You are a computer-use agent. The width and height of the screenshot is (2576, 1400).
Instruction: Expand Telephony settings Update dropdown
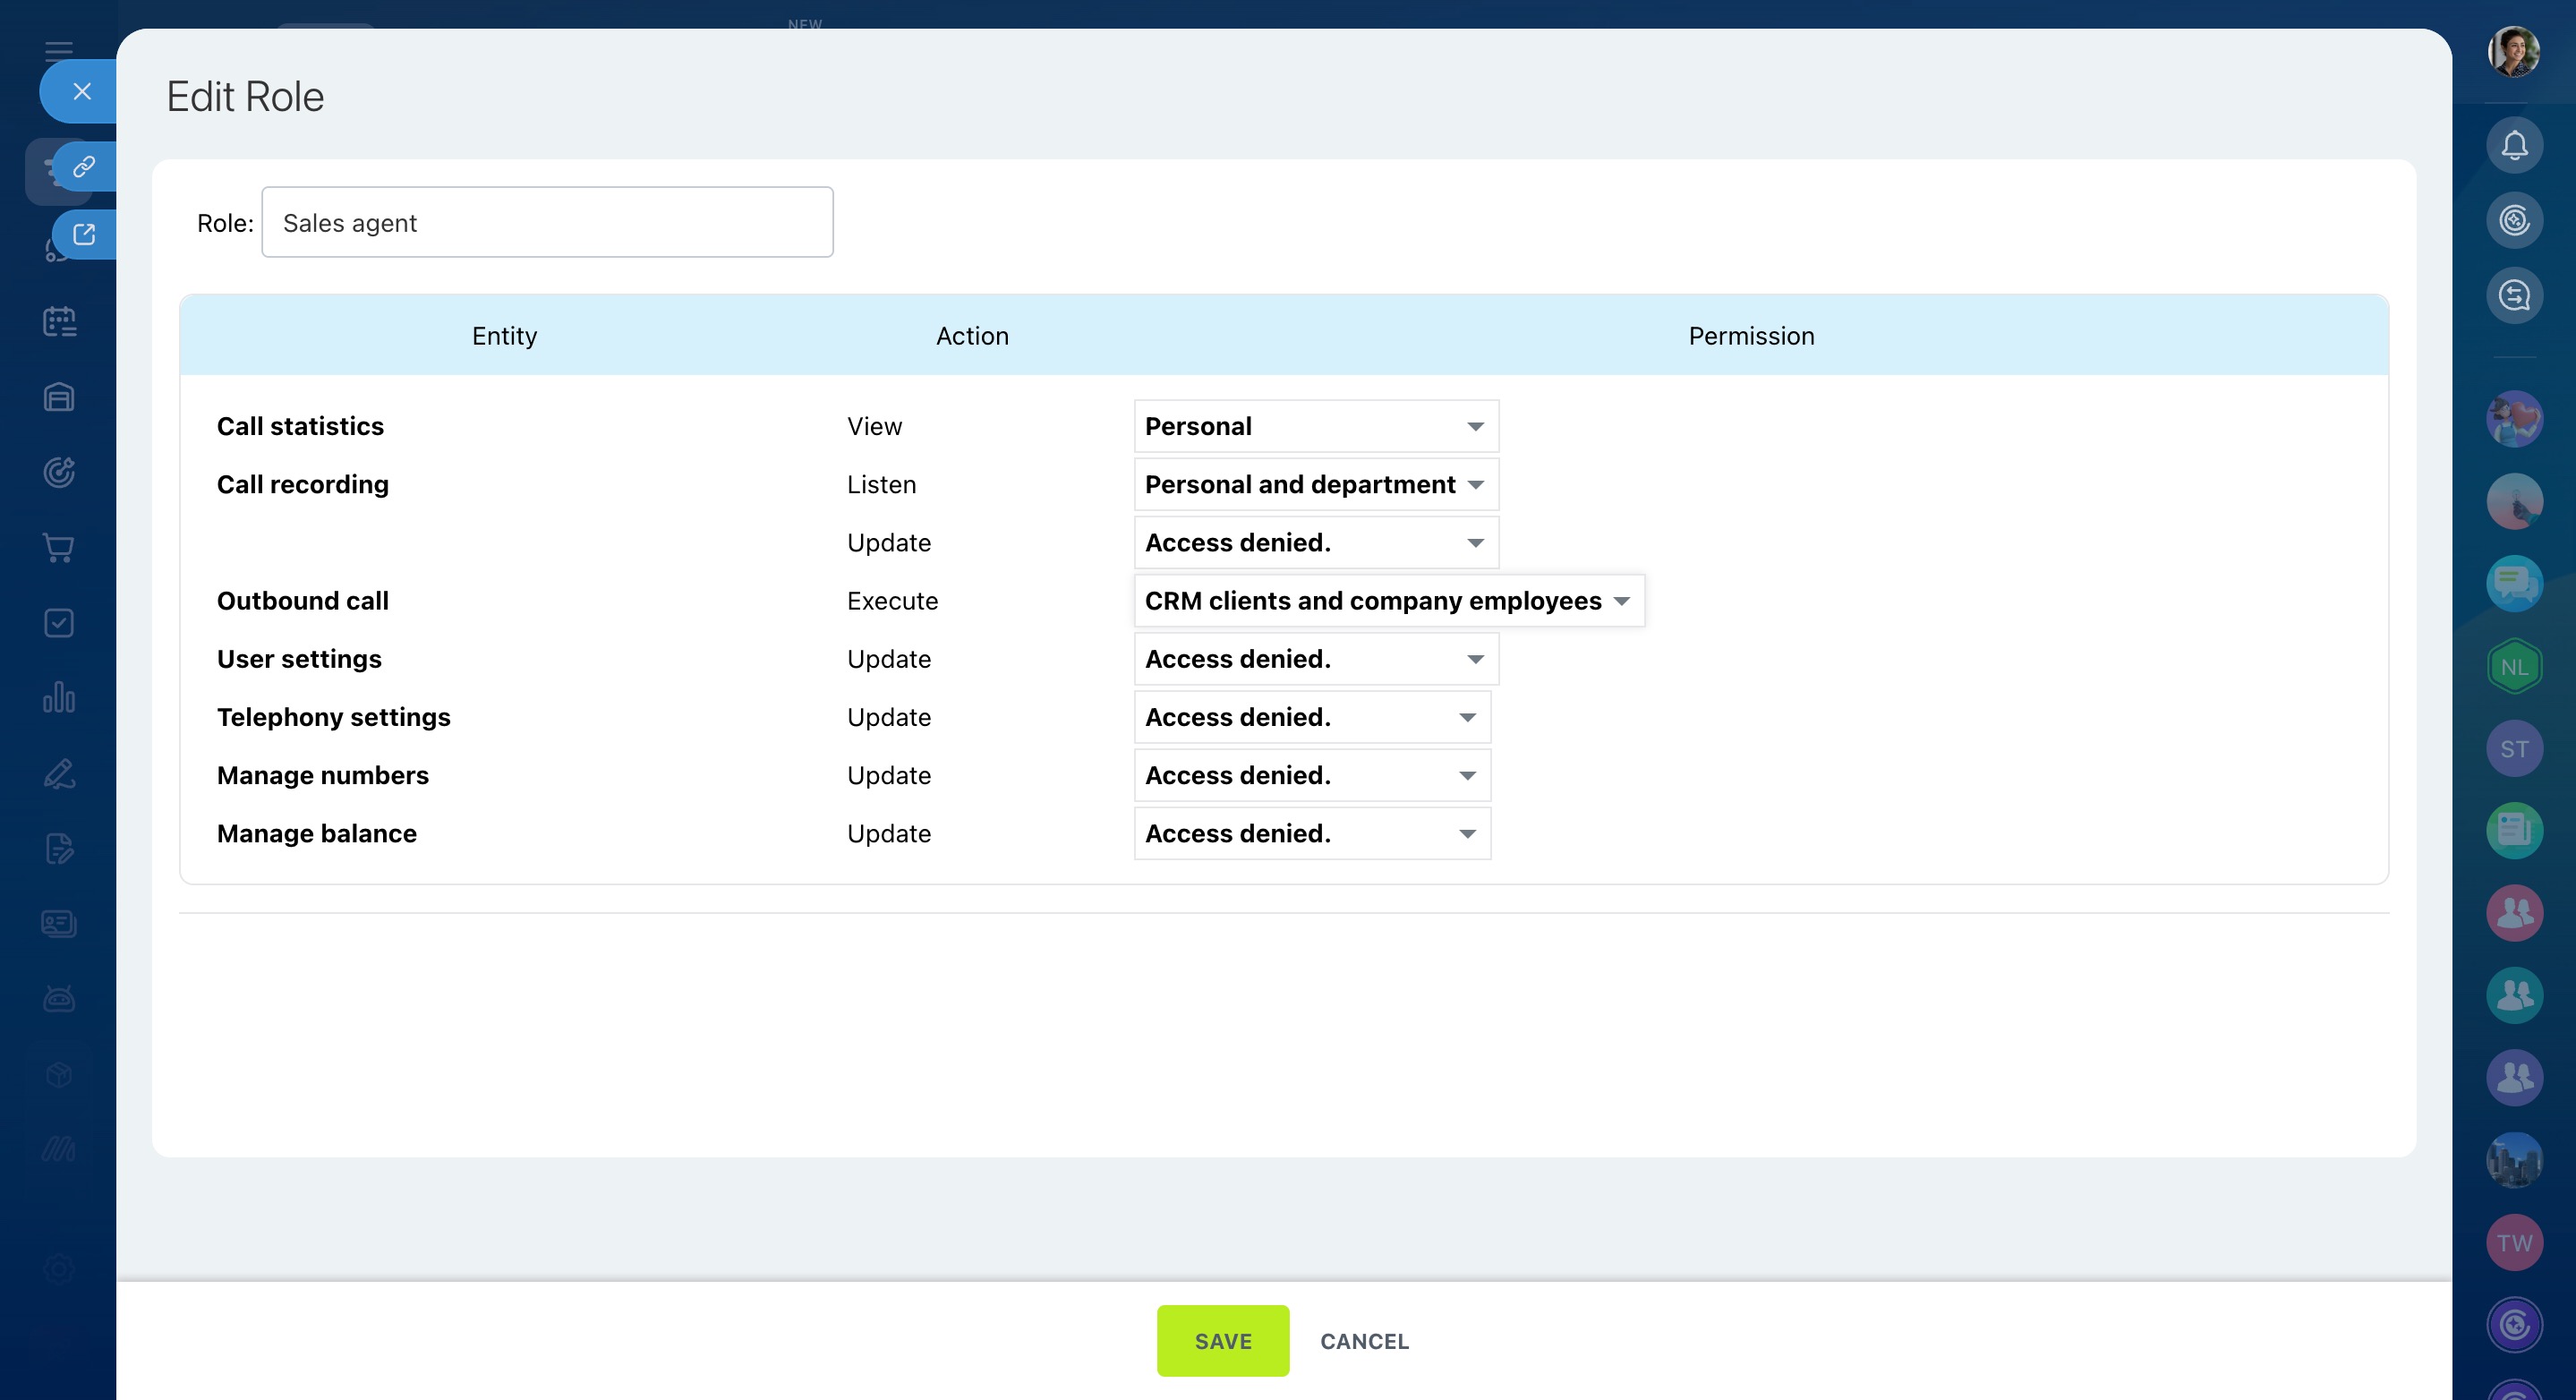pyautogui.click(x=1311, y=717)
